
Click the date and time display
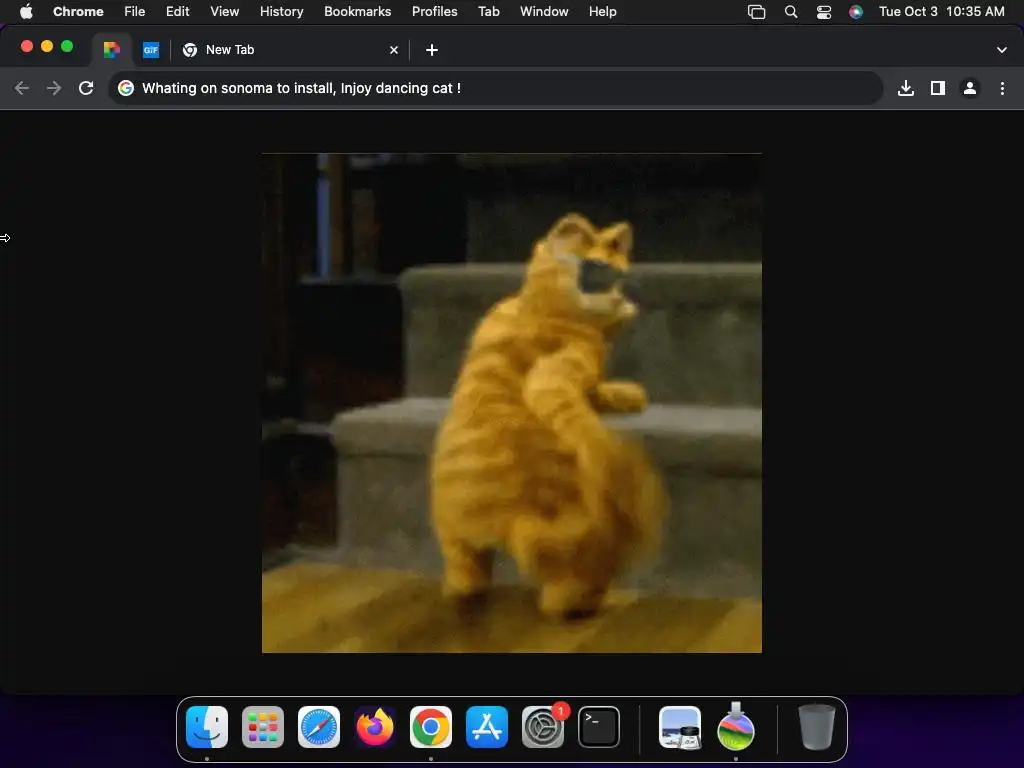941,11
